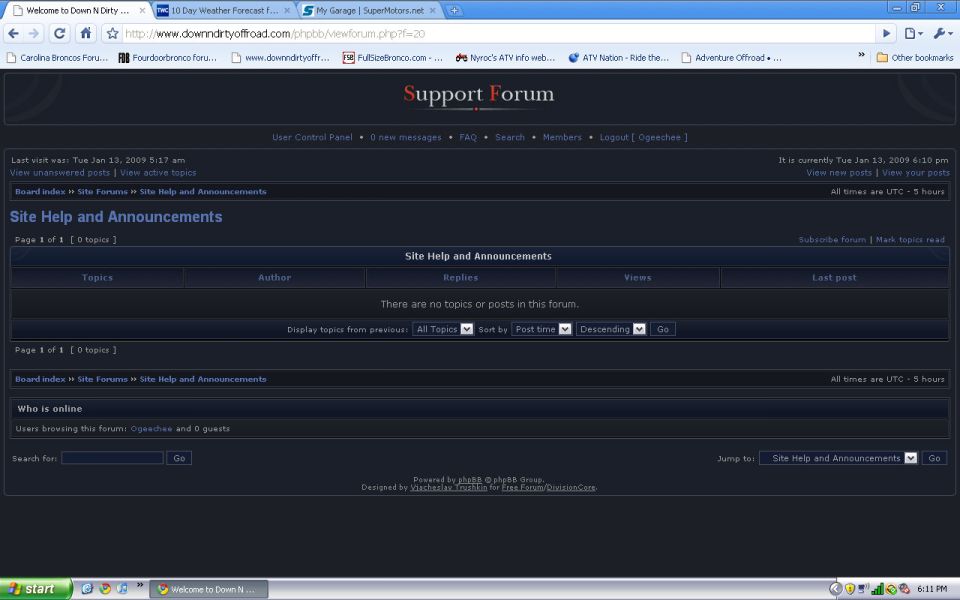This screenshot has width=960, height=600.
Task: Launch Chrome from quick launch bar
Action: click(x=105, y=588)
